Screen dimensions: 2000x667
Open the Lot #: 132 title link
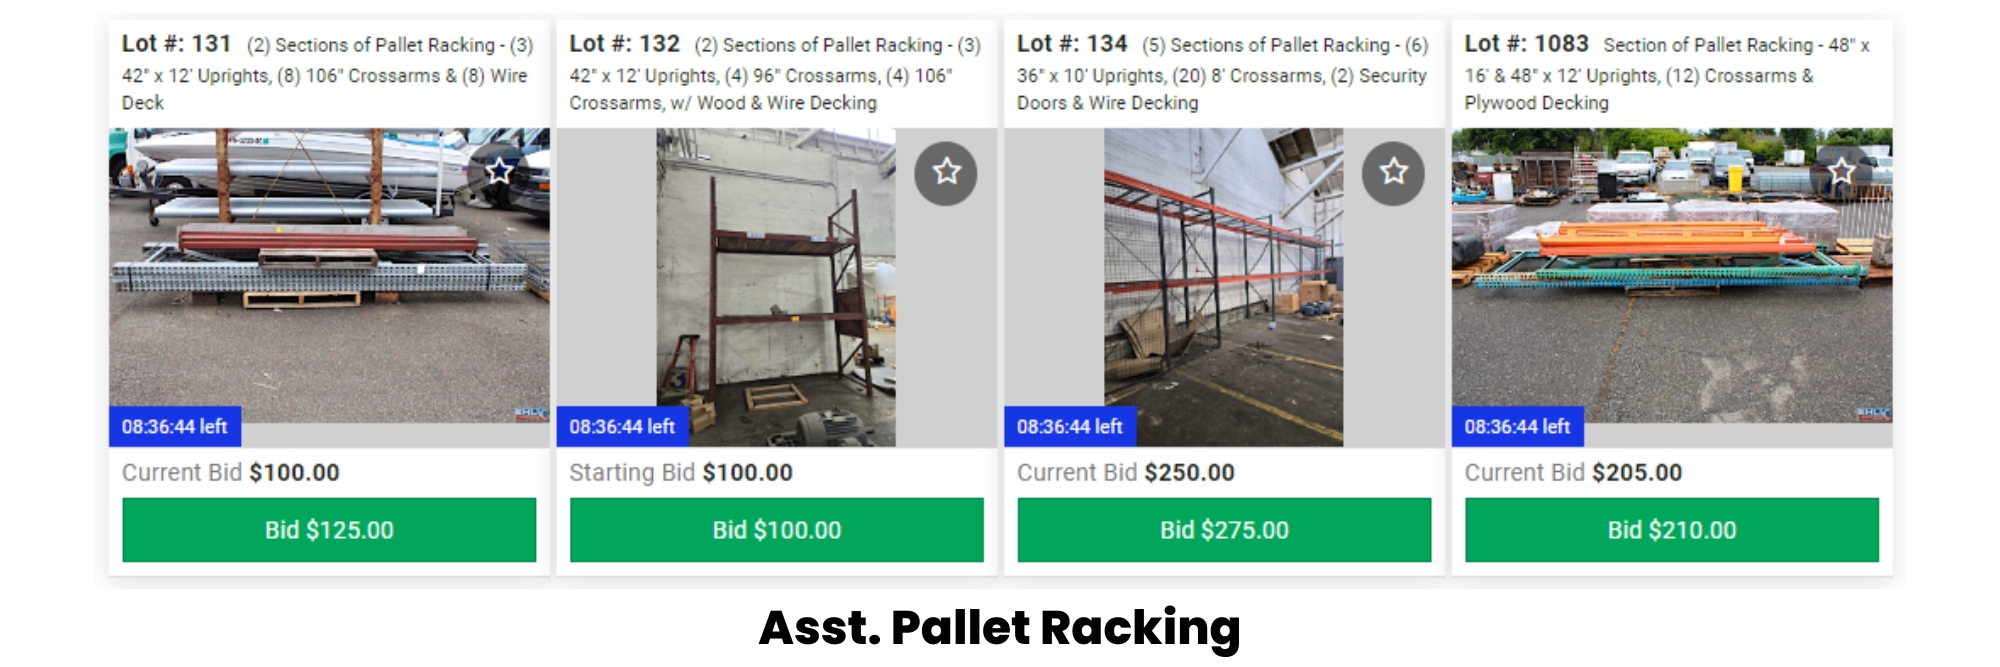coord(625,44)
